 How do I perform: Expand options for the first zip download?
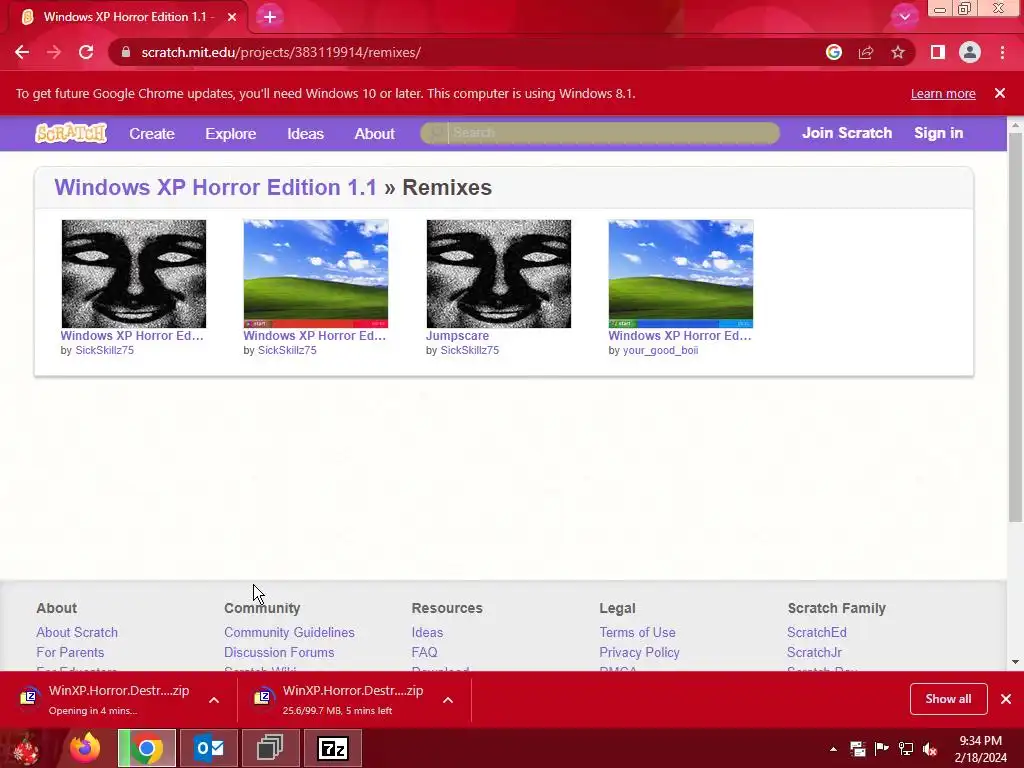click(x=214, y=700)
